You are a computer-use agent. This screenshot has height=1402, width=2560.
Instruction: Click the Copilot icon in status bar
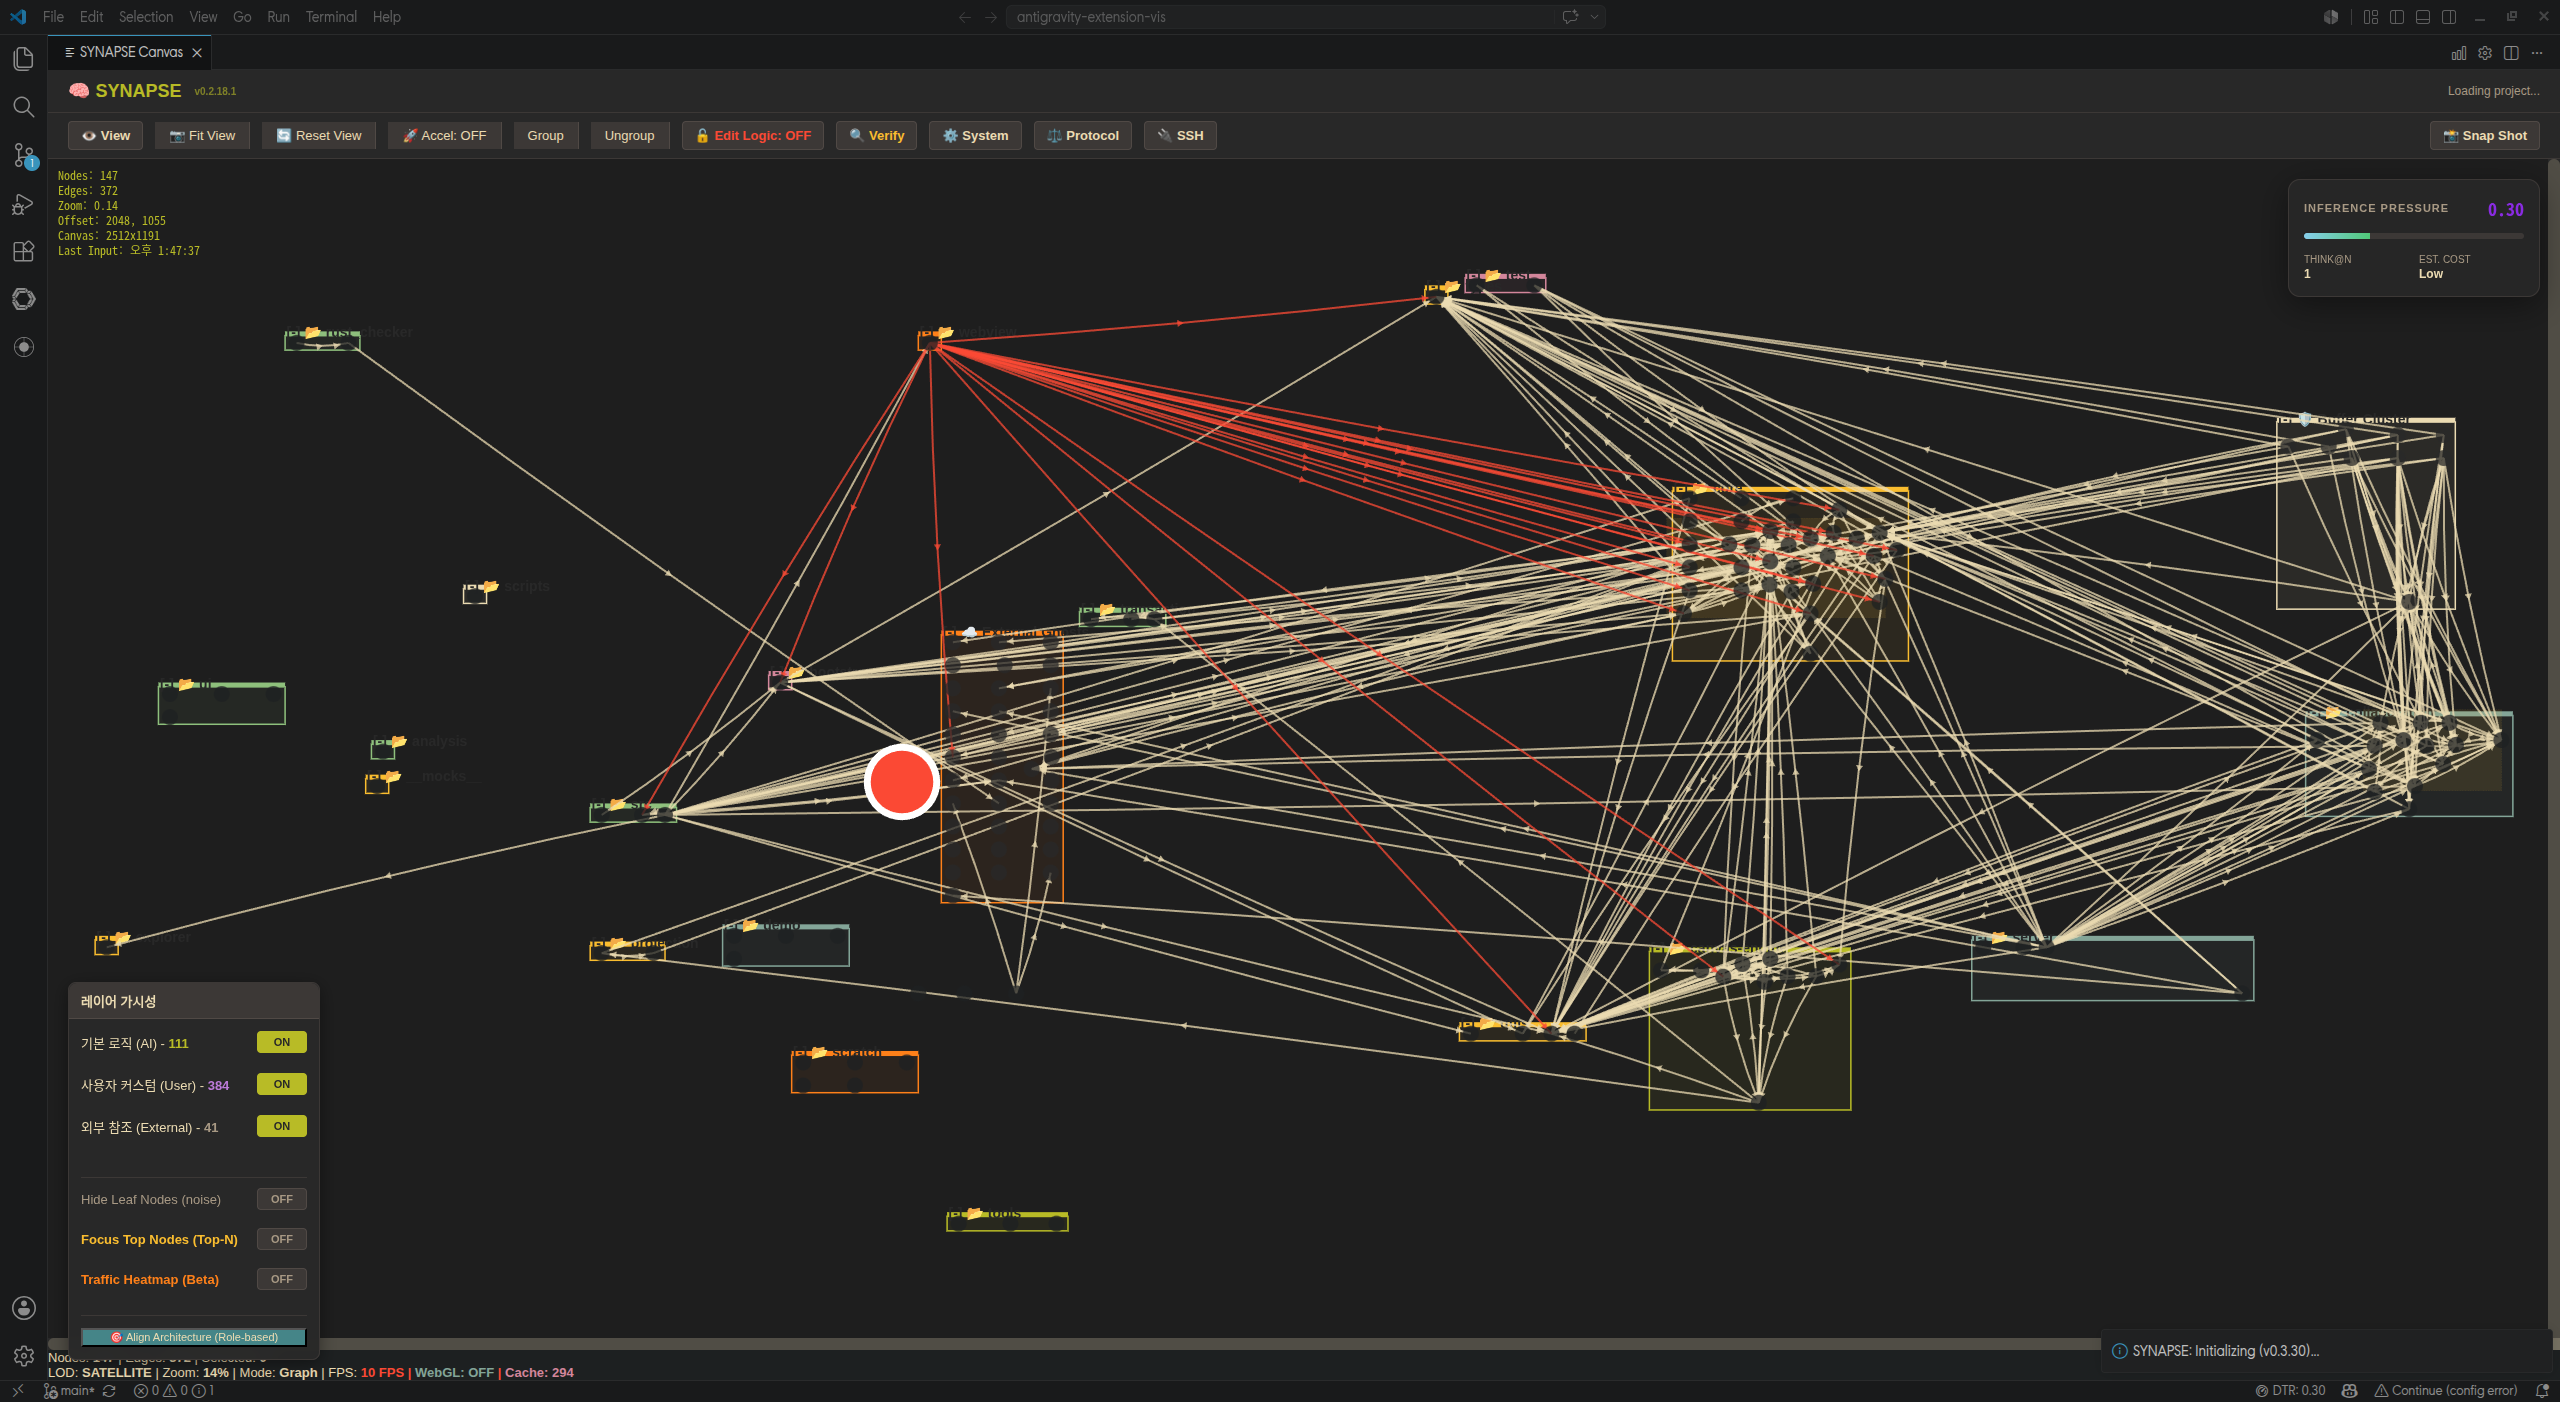pyautogui.click(x=2350, y=1391)
